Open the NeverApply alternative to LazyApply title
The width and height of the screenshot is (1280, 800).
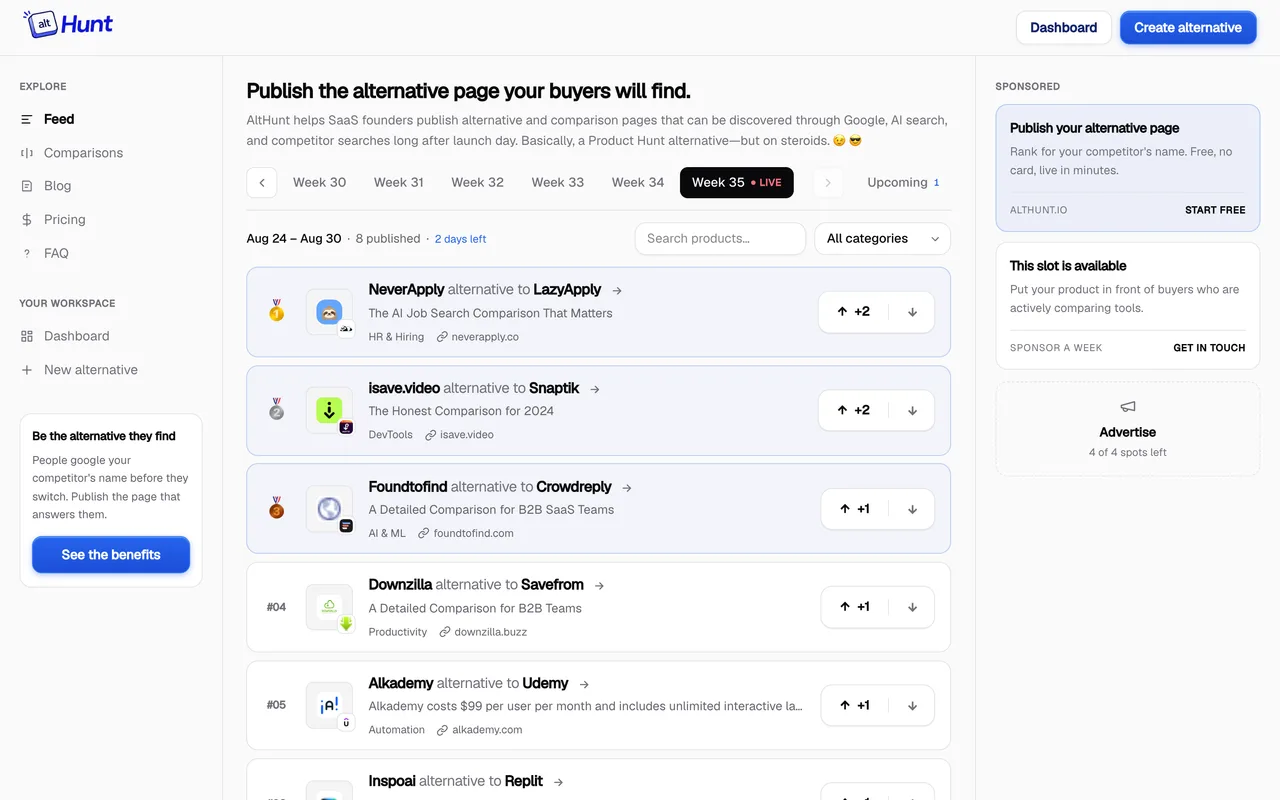click(485, 290)
